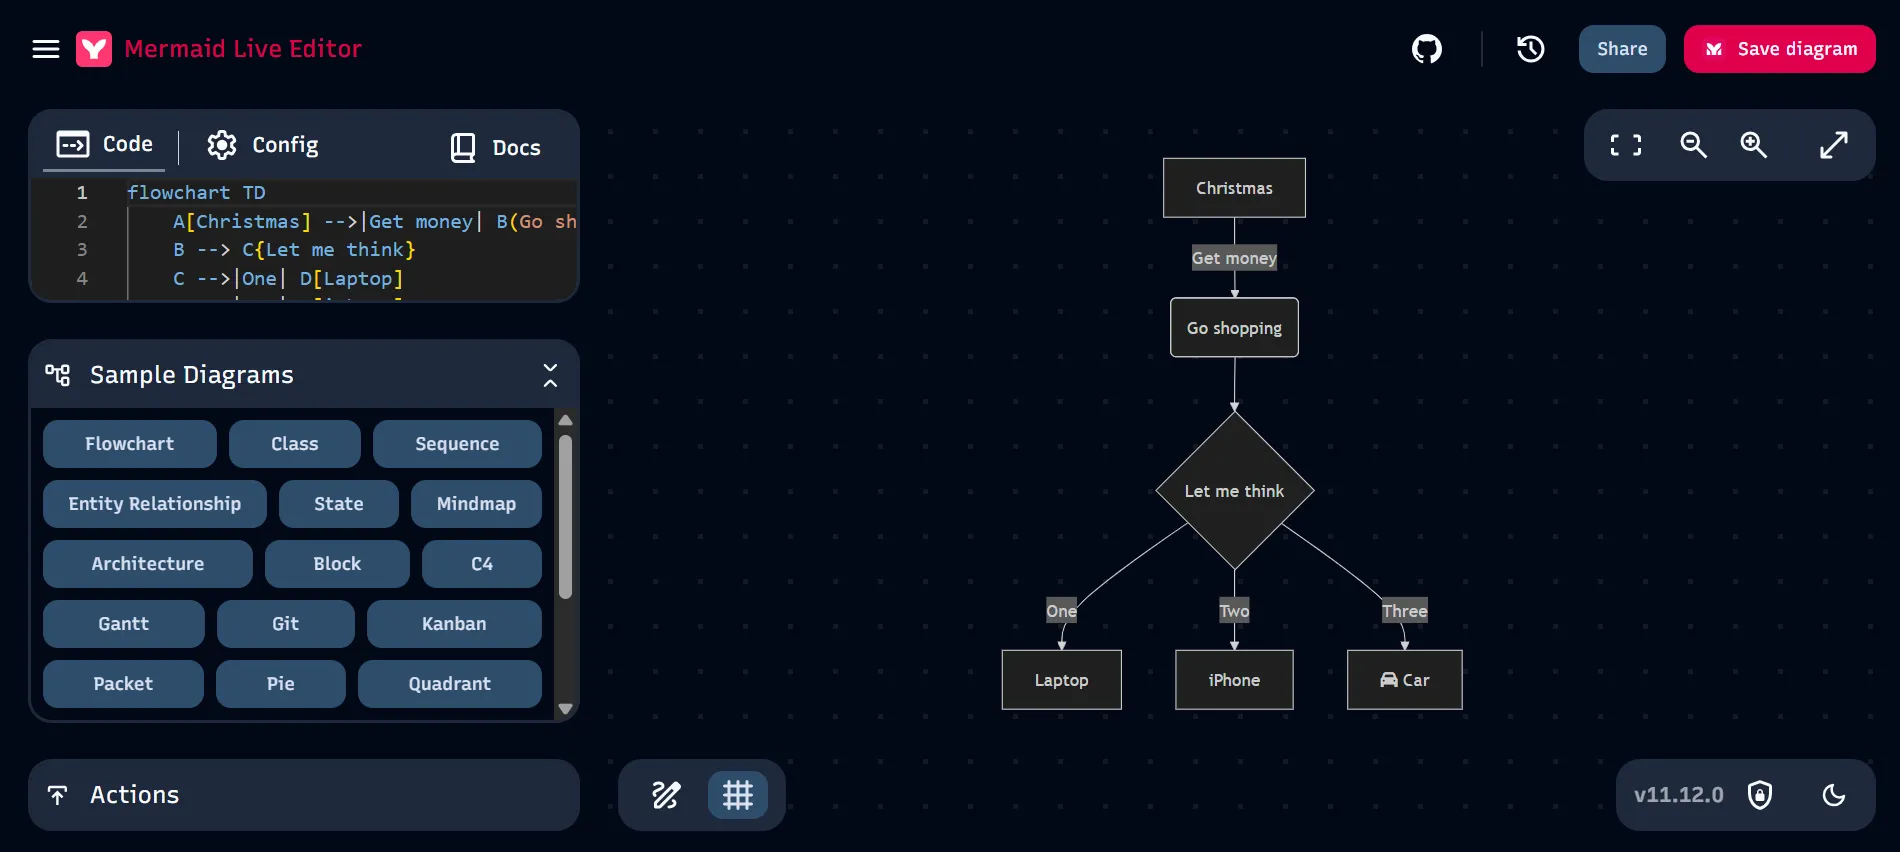Viewport: 1900px width, 852px height.
Task: Load the Gantt sample diagram
Action: tap(124, 624)
